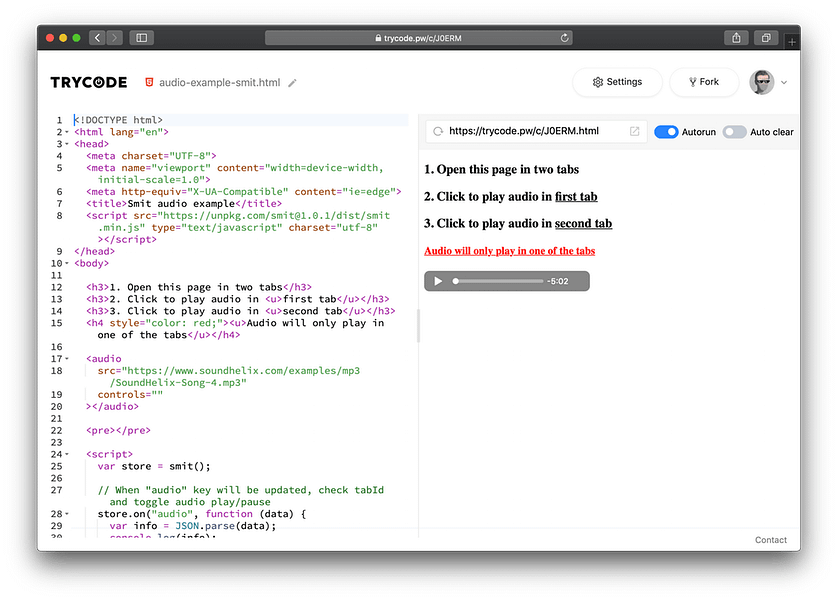Refresh the preview pane
The image size is (838, 600).
[x=438, y=131]
